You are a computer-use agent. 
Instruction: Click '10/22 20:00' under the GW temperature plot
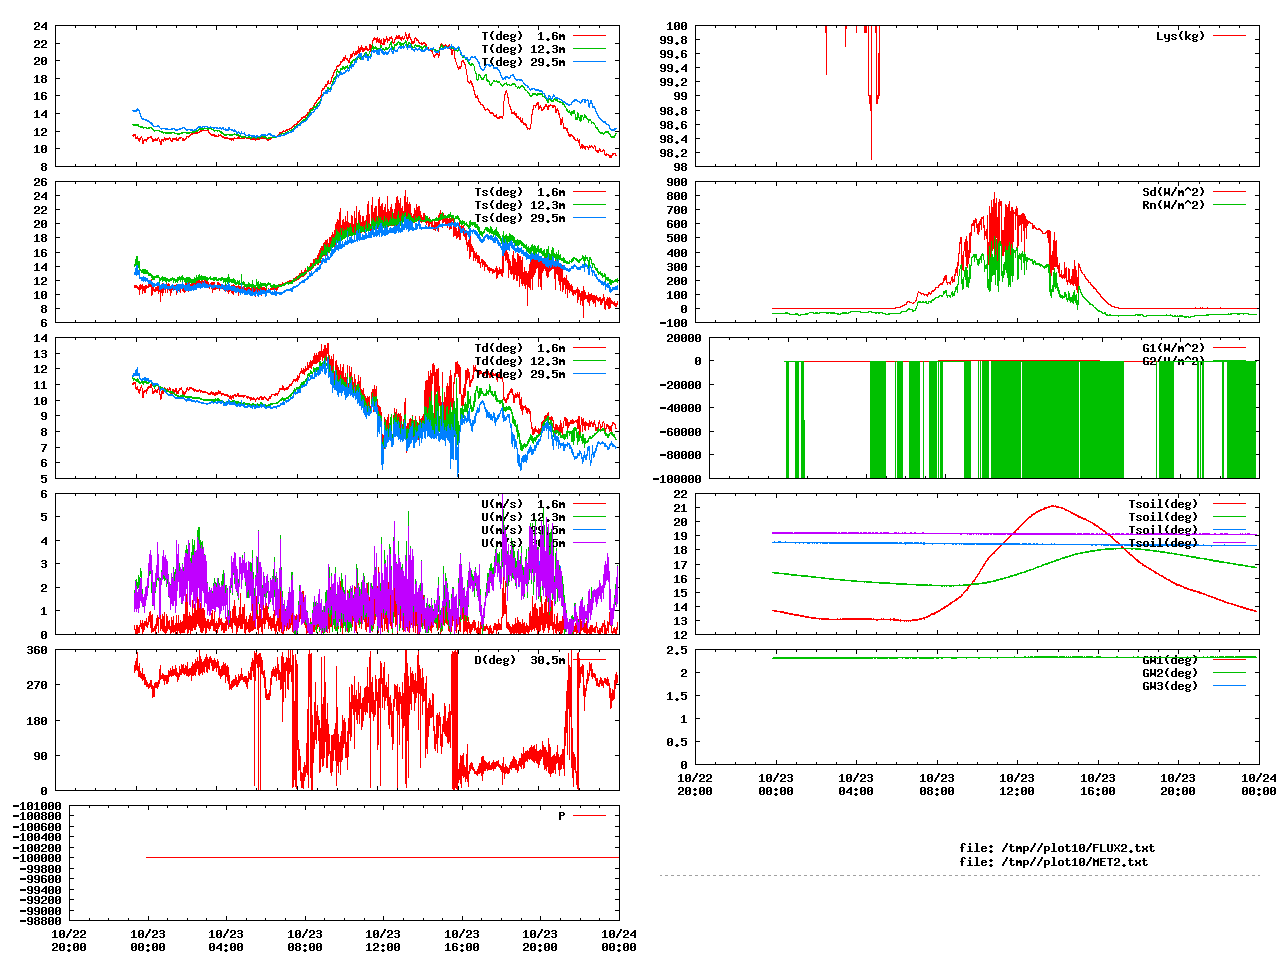(695, 784)
